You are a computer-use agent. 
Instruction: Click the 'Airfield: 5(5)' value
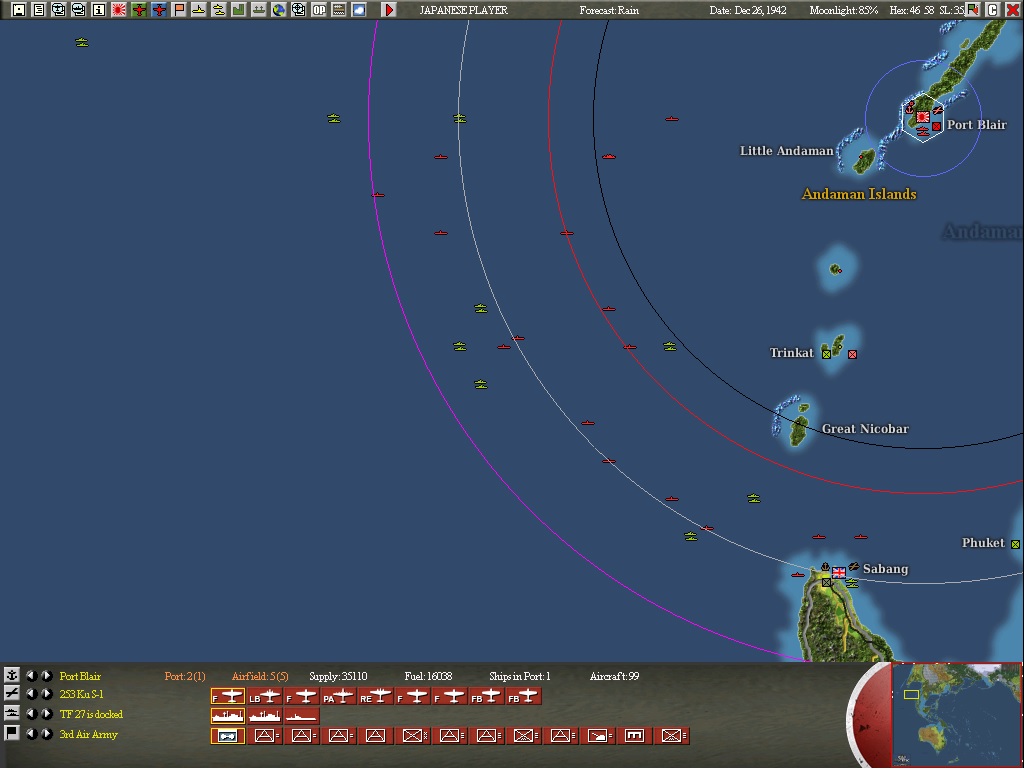coord(260,676)
